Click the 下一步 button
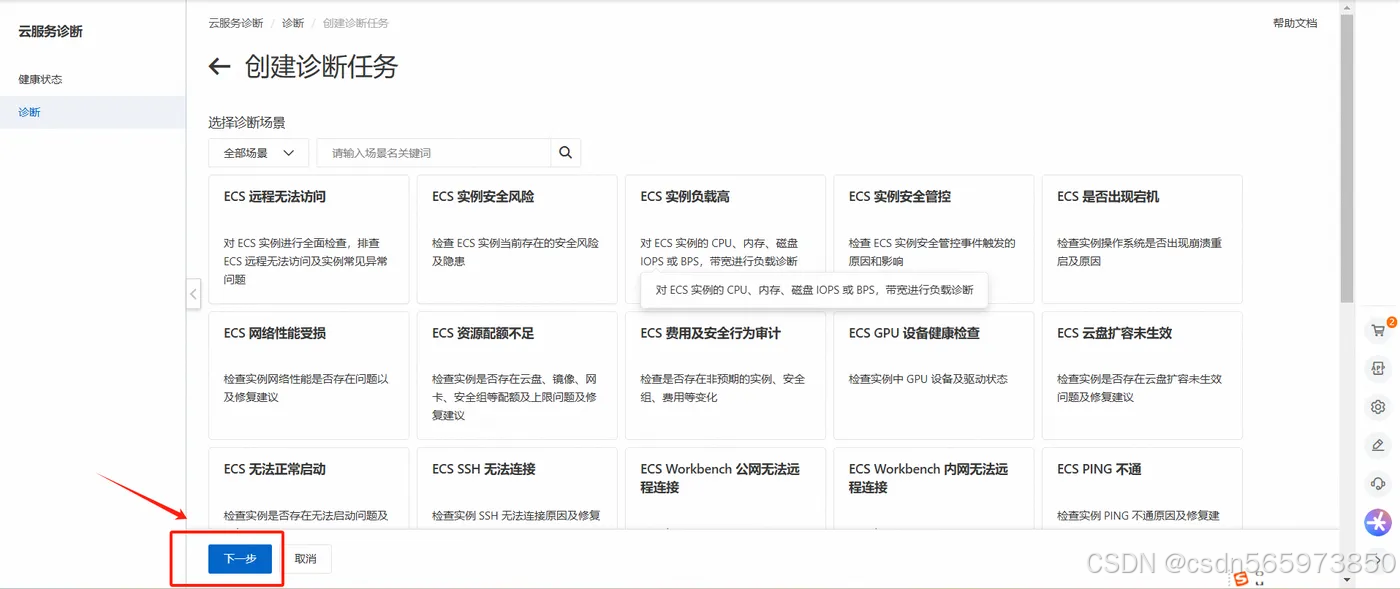The image size is (1400, 589). 239,558
